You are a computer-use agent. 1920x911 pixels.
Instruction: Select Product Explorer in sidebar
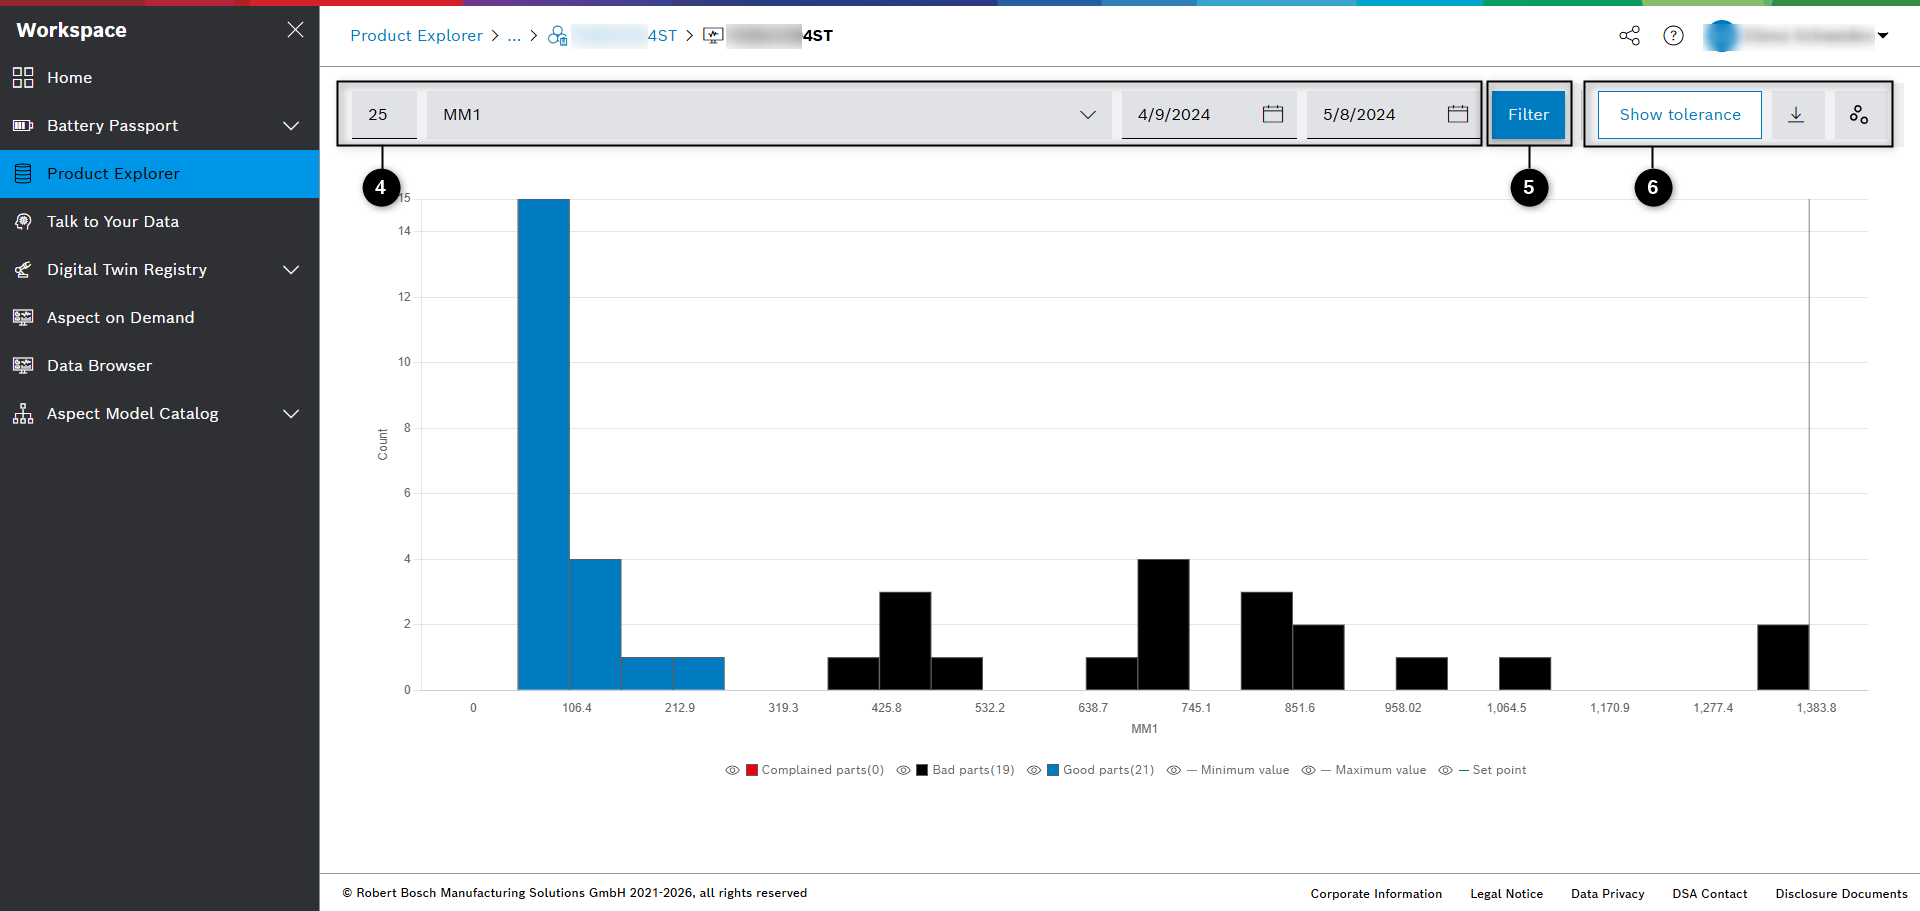click(160, 174)
